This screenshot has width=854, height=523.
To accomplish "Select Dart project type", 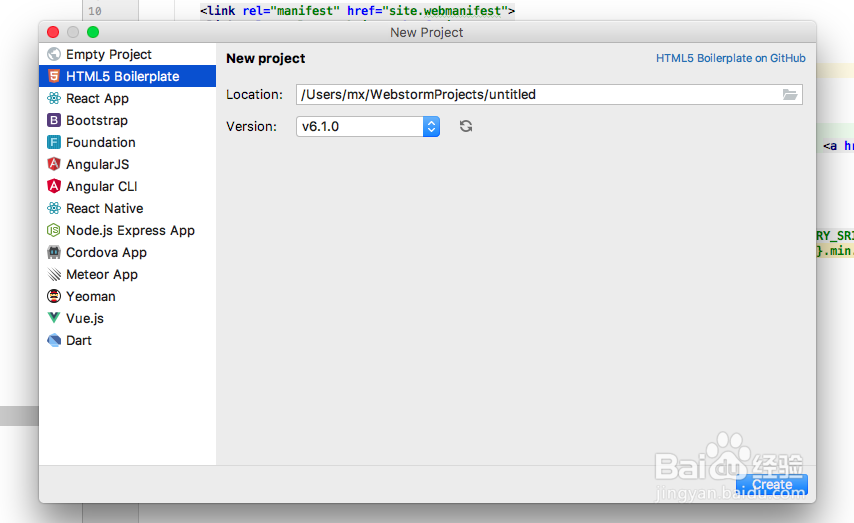I will point(127,340).
